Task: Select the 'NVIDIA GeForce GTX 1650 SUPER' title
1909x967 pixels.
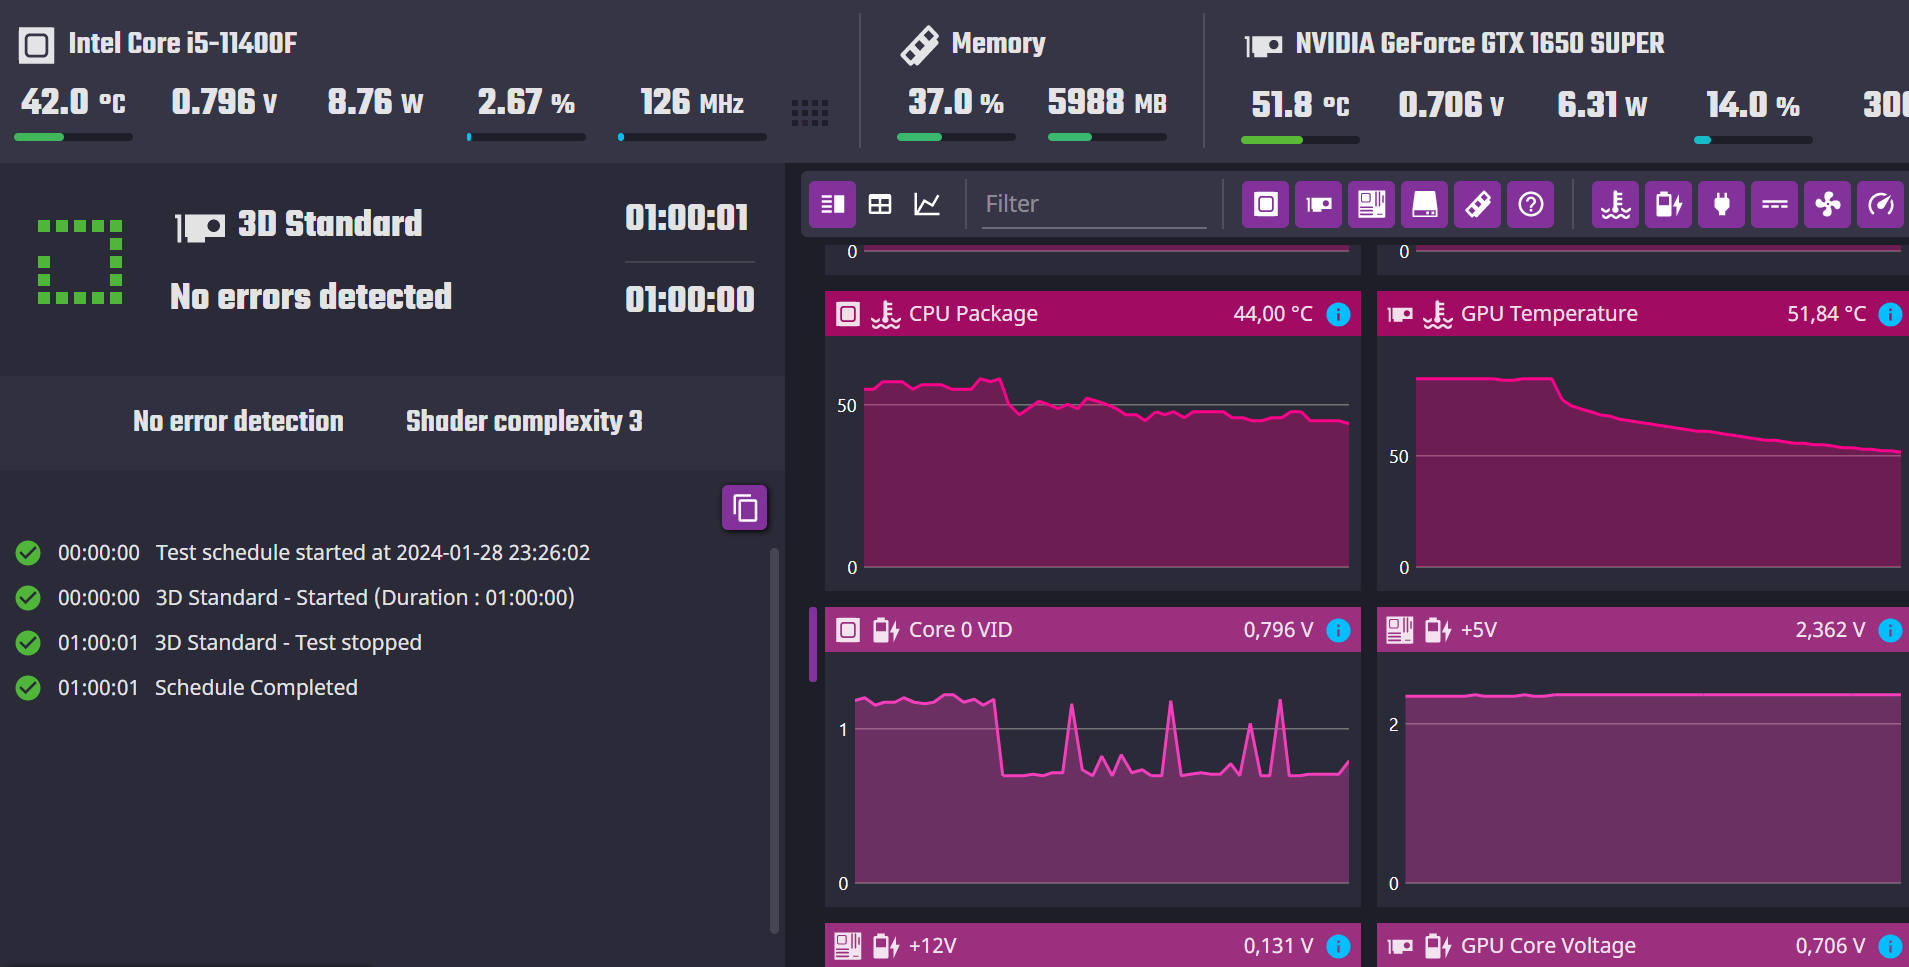Action: [1480, 43]
